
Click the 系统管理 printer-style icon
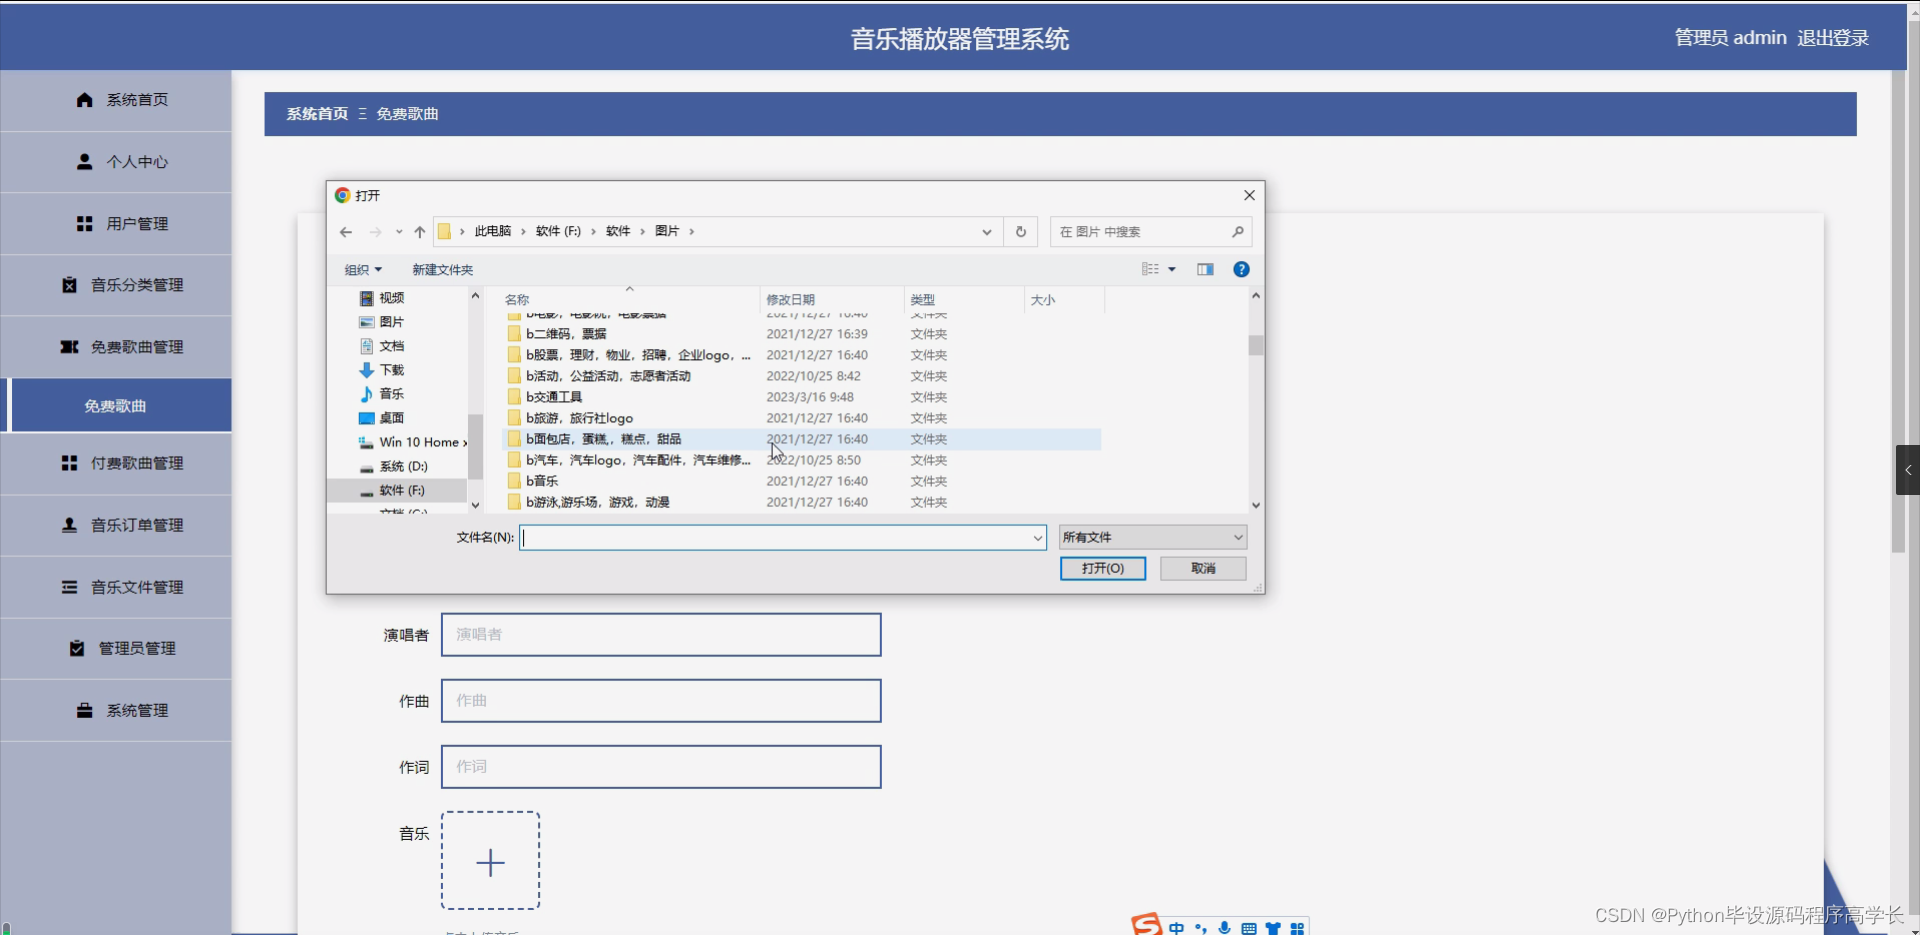83,710
